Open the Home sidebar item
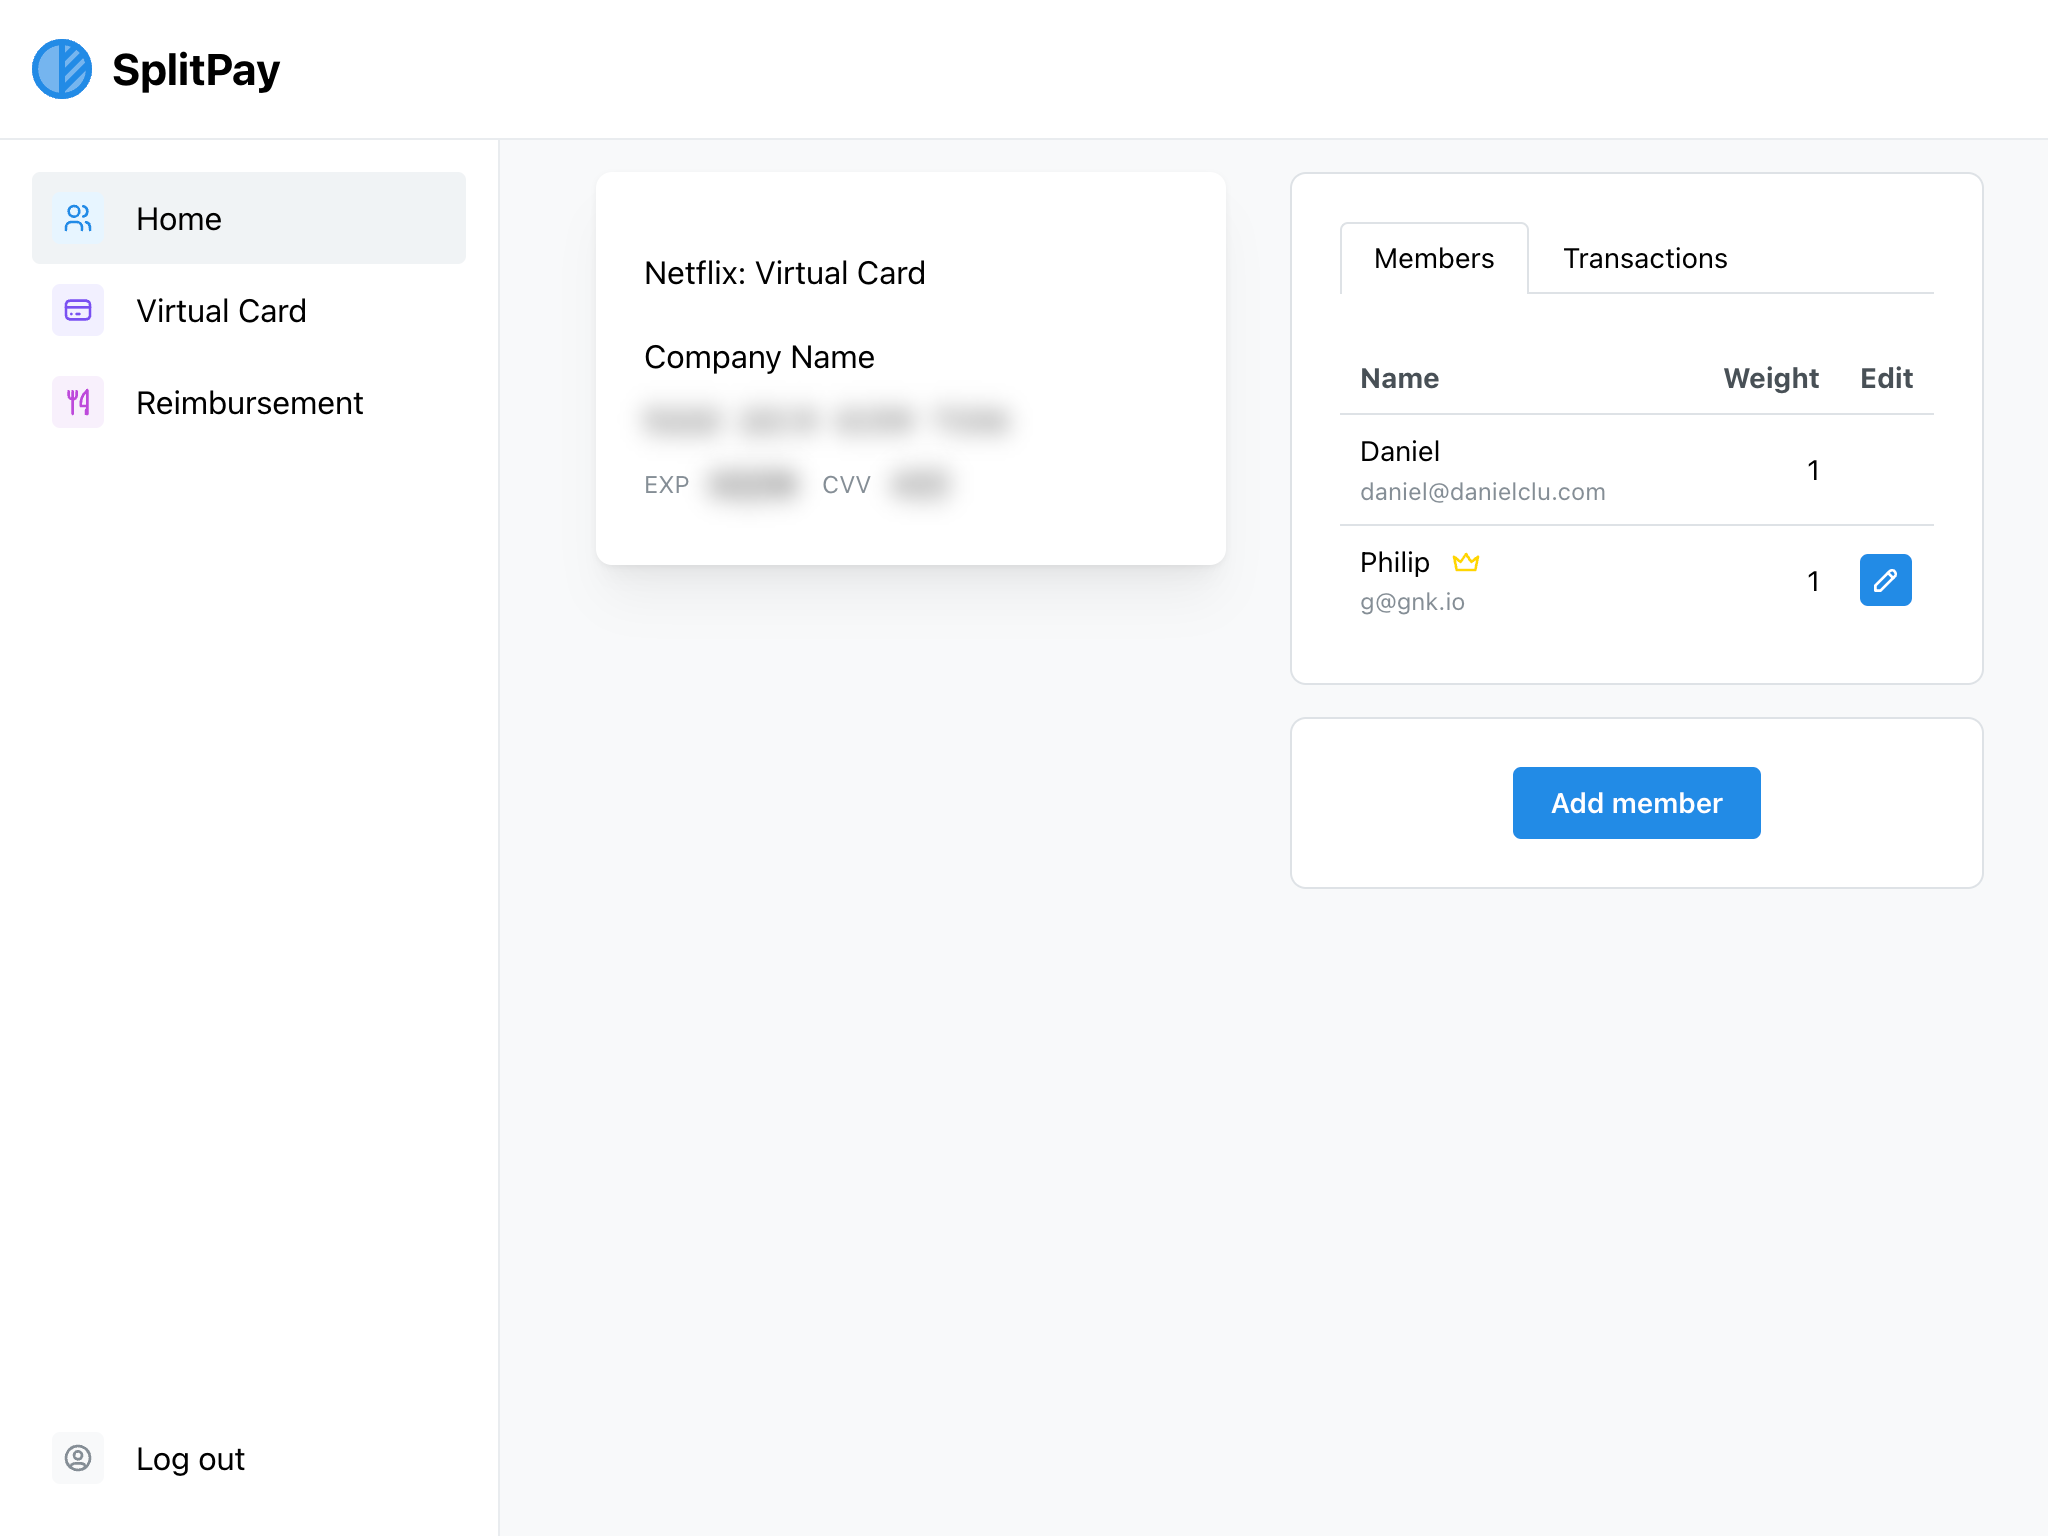Screen dimensions: 2048x1536 click(179, 219)
